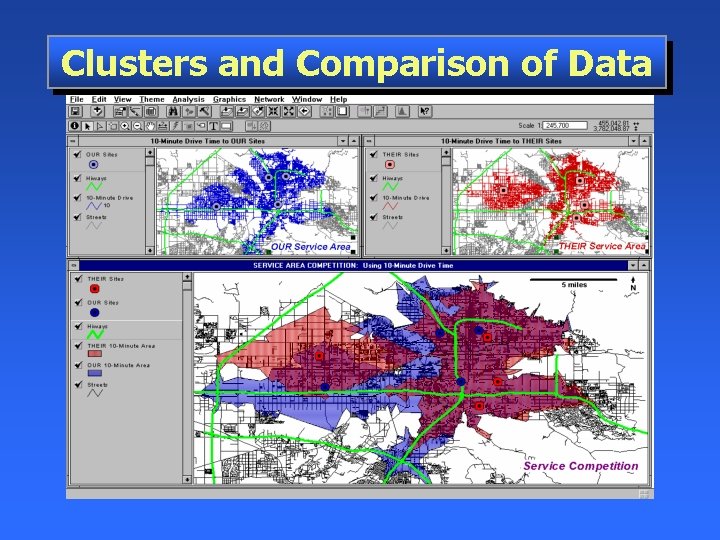Open the Analysis menu
Viewport: 720px width, 540px height.
(188, 99)
